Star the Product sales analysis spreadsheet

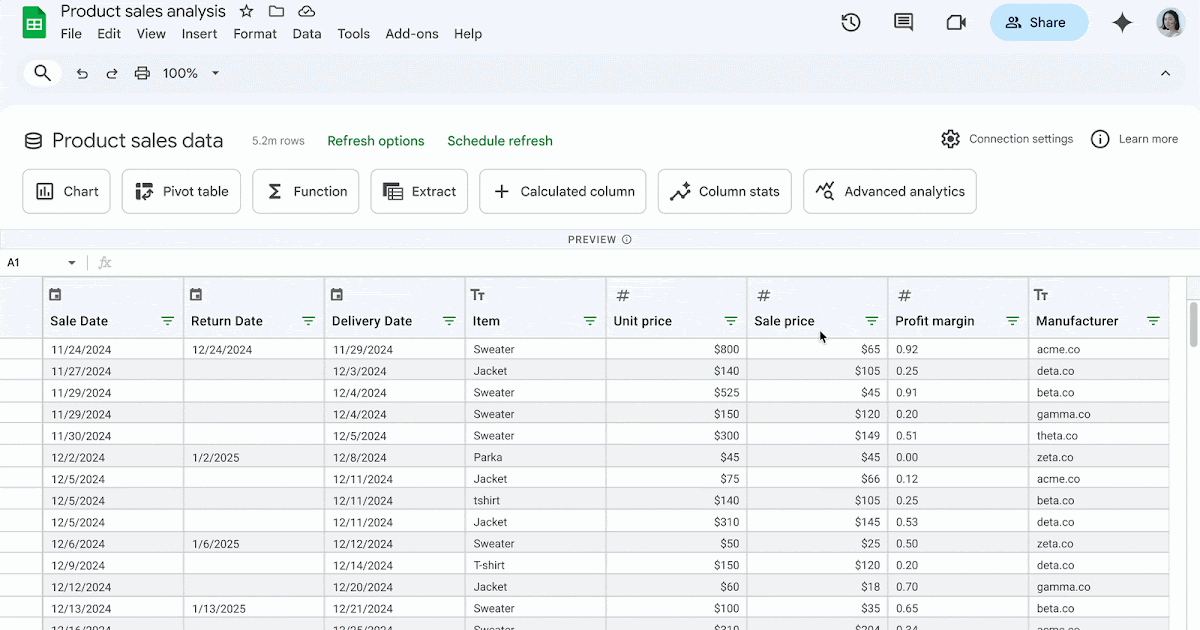pyautogui.click(x=246, y=11)
